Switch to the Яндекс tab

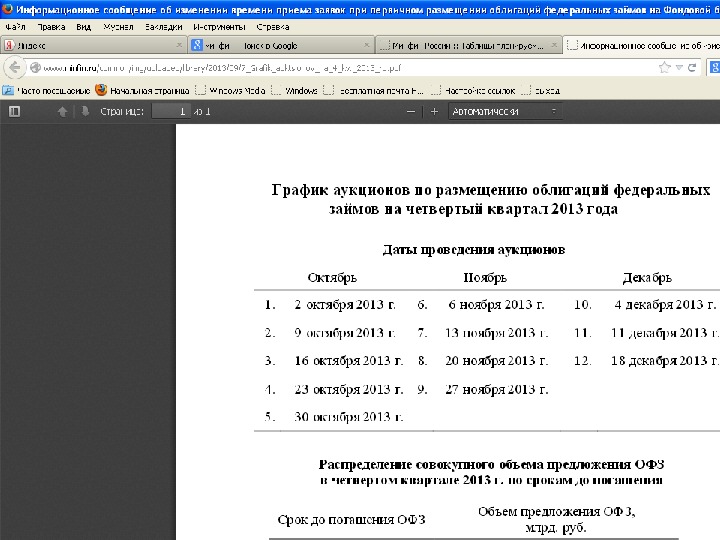click(94, 45)
